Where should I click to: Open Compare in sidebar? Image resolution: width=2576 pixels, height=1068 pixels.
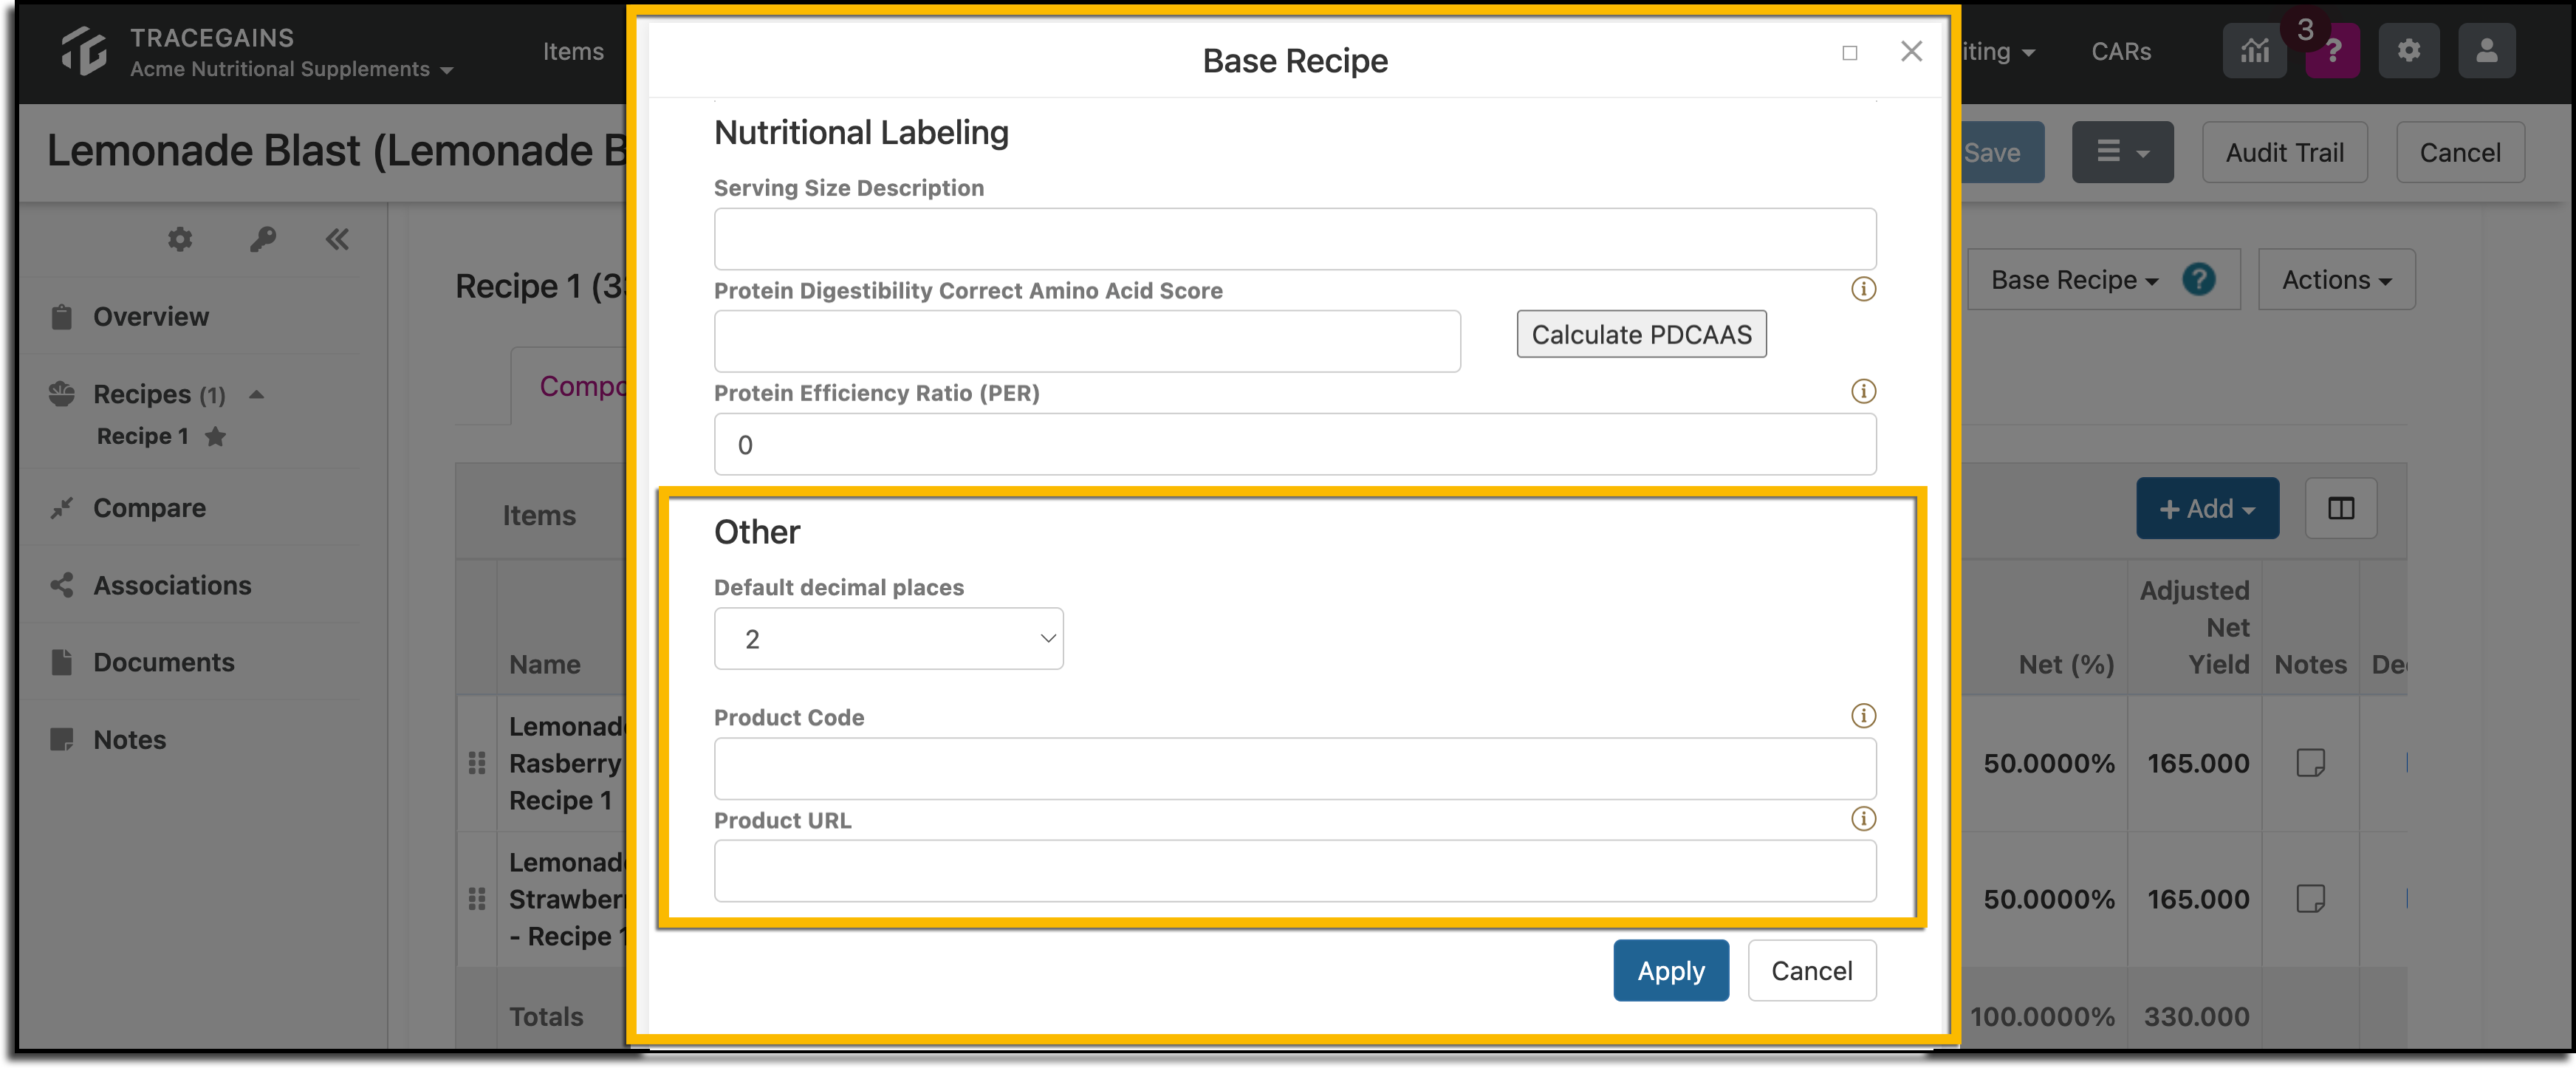pos(149,508)
